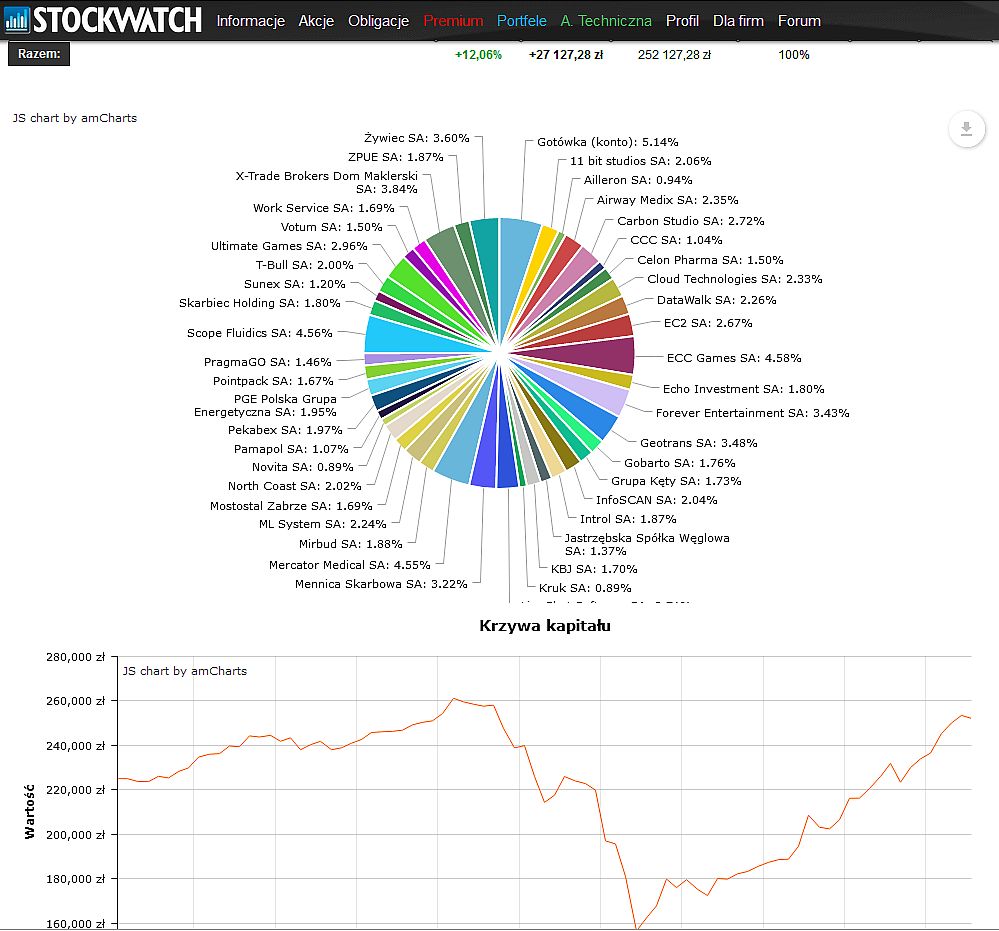Click the EC2 SA: 2.67% label
999x931 pixels.
708,323
